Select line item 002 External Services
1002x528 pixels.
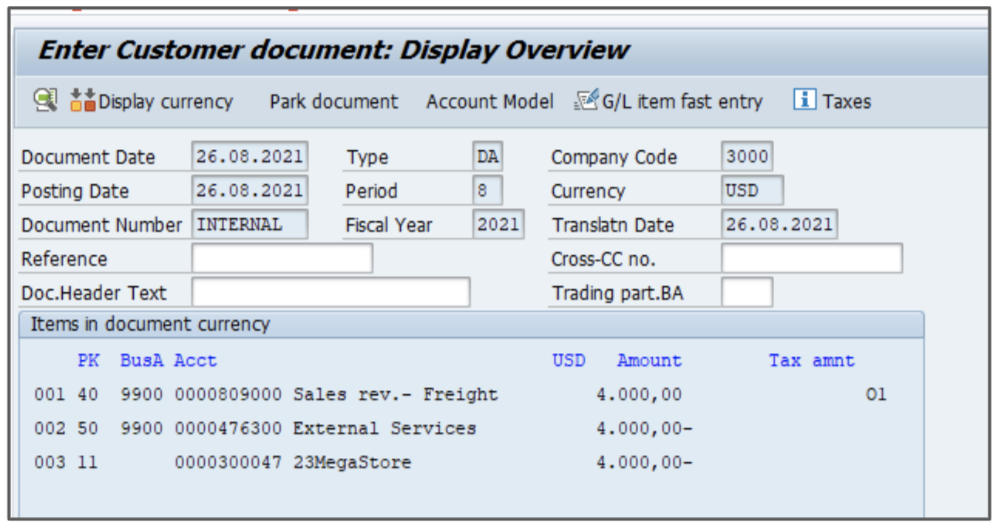384,429
